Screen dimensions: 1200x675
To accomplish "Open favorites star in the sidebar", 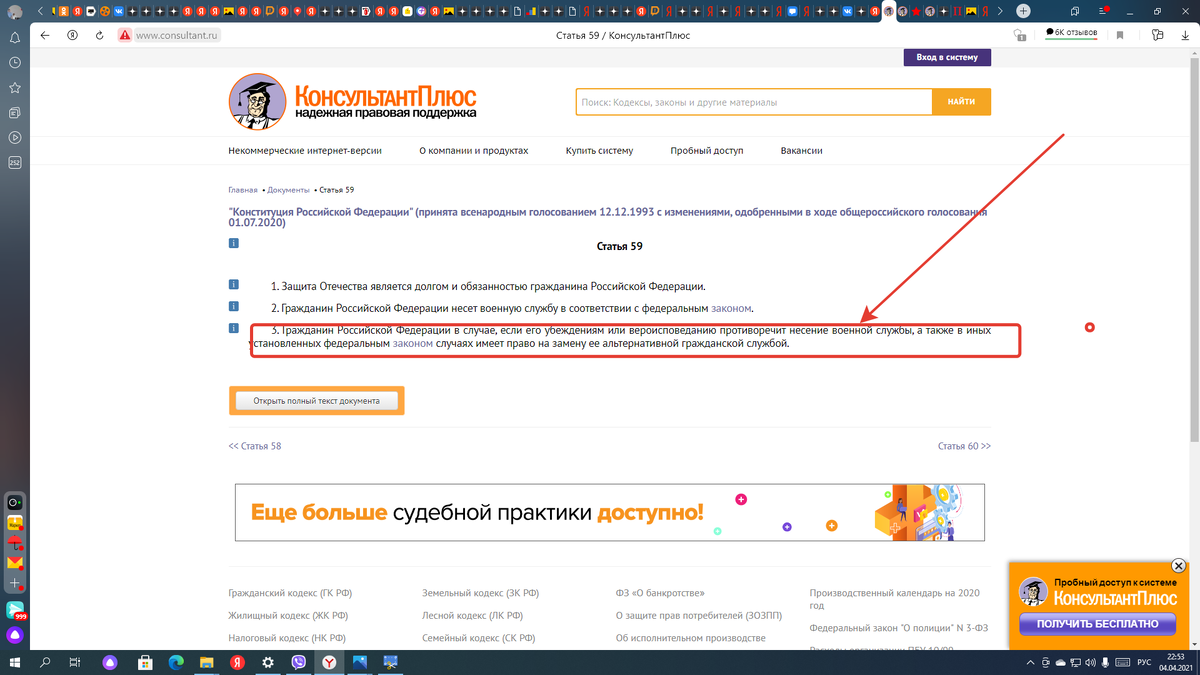I will pos(15,87).
